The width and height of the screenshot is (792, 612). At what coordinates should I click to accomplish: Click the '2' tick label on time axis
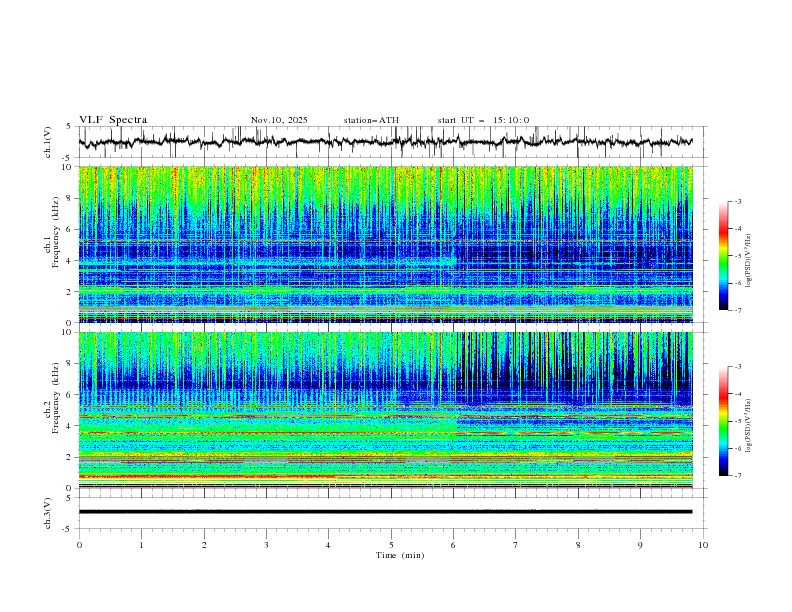click(204, 545)
